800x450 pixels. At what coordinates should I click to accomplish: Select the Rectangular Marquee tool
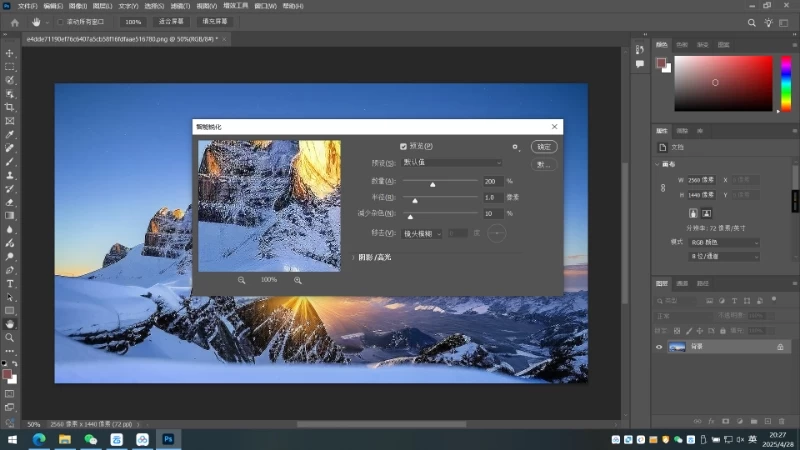[x=10, y=67]
